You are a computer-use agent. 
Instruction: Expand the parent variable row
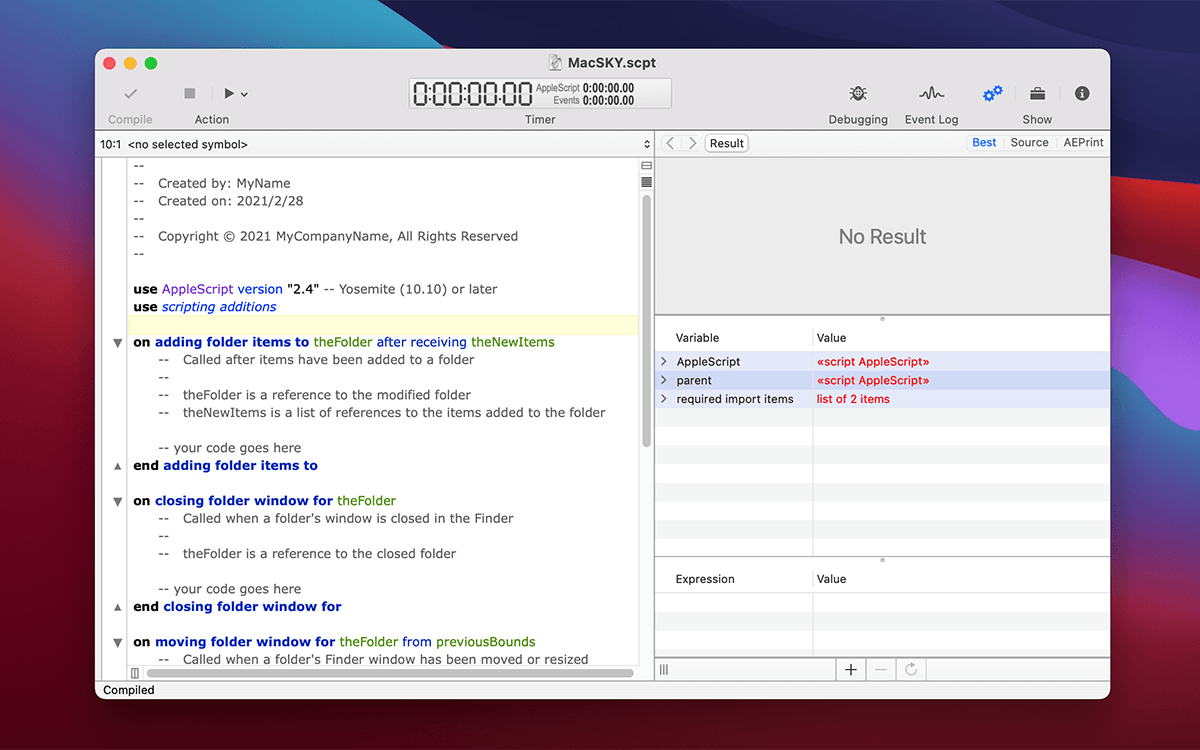click(664, 380)
